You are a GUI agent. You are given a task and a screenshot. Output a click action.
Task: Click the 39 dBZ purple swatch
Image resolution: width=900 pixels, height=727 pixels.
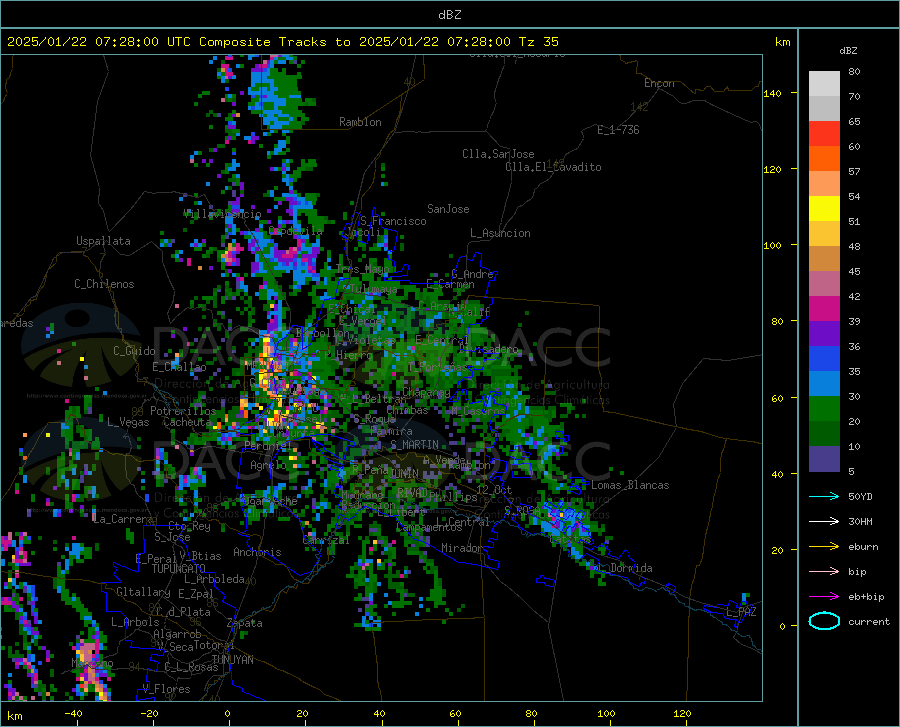(824, 334)
